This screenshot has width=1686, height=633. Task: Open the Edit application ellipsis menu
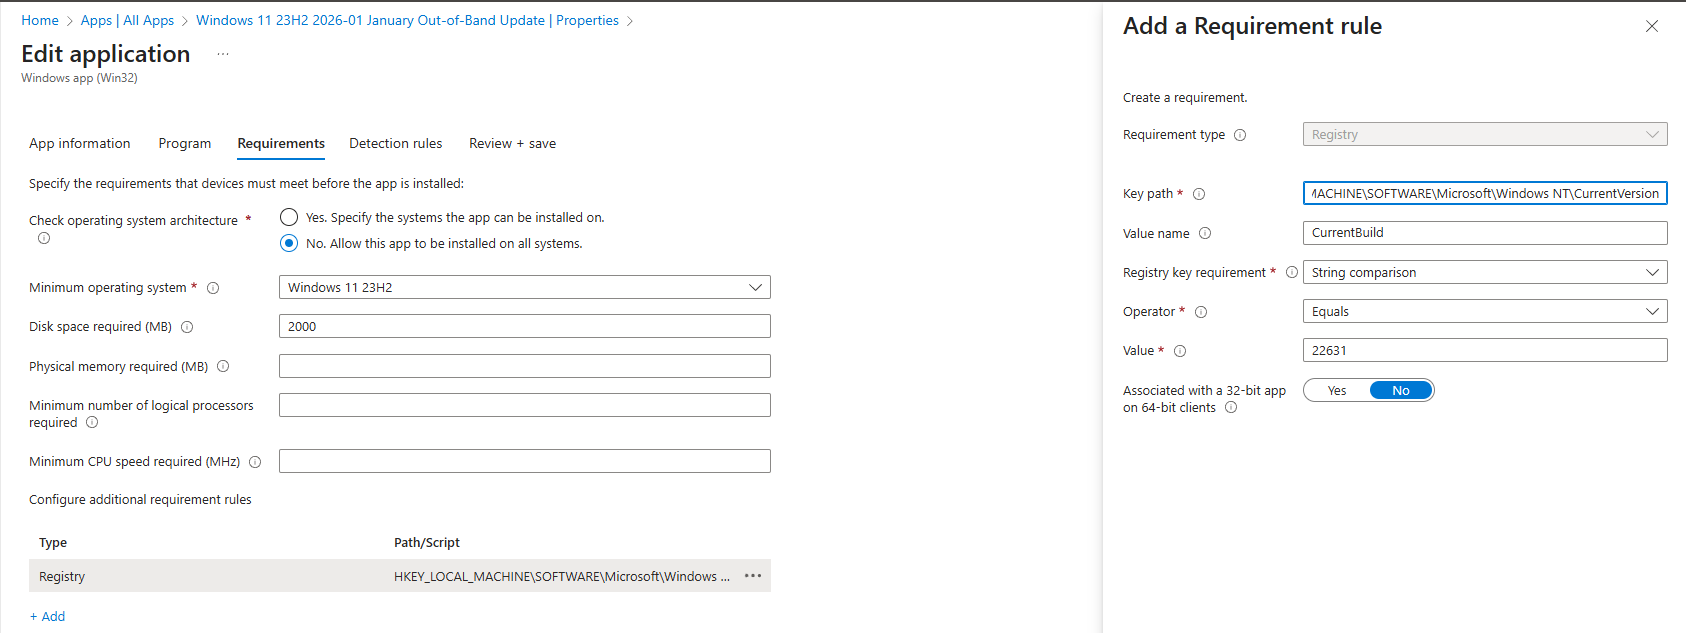223,54
